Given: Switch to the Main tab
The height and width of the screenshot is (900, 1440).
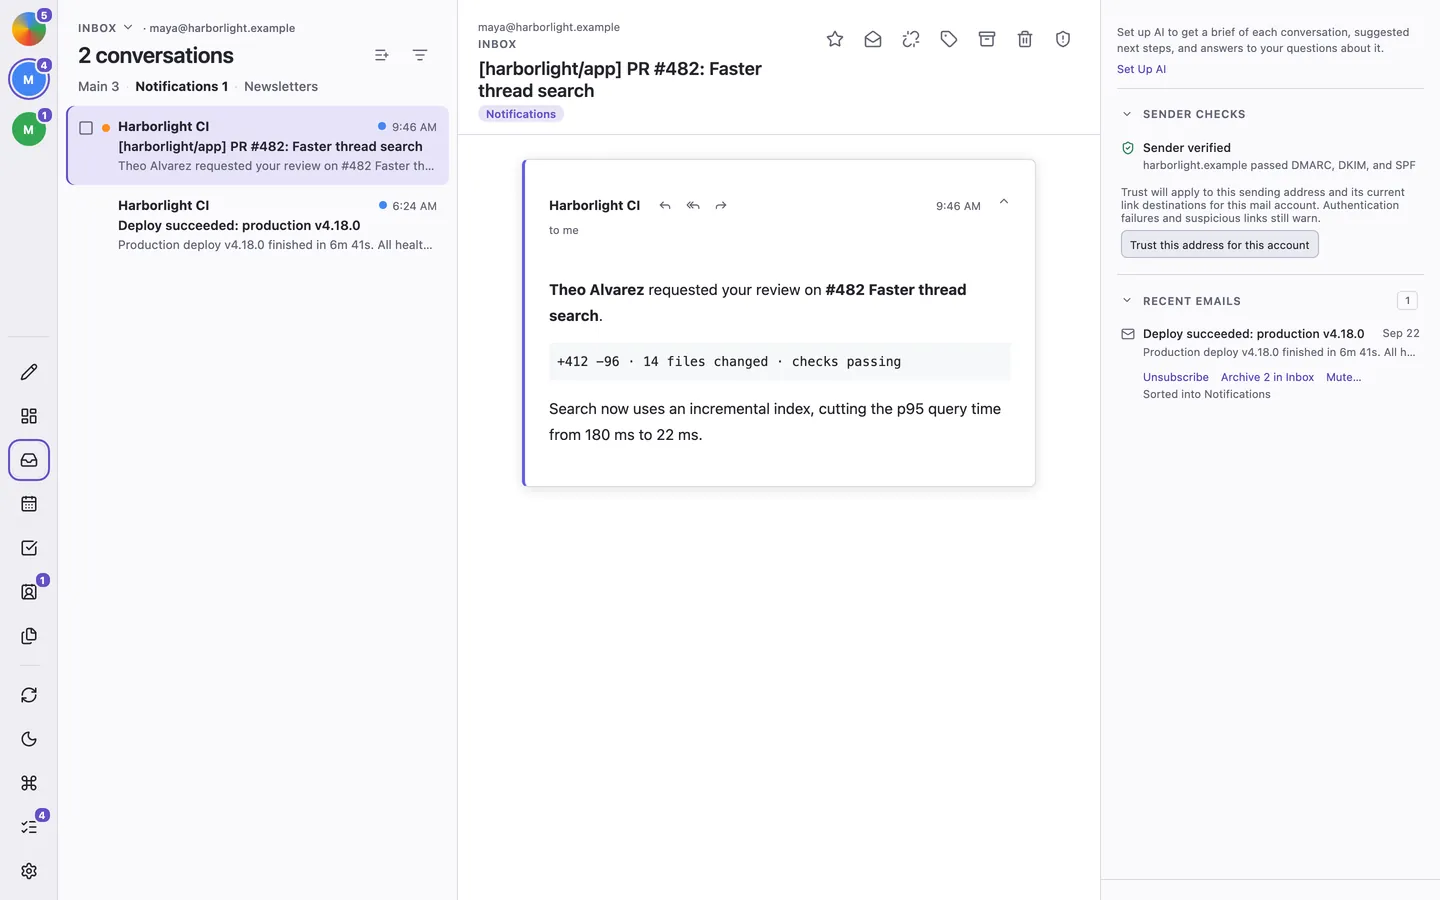Looking at the screenshot, I should (x=98, y=86).
